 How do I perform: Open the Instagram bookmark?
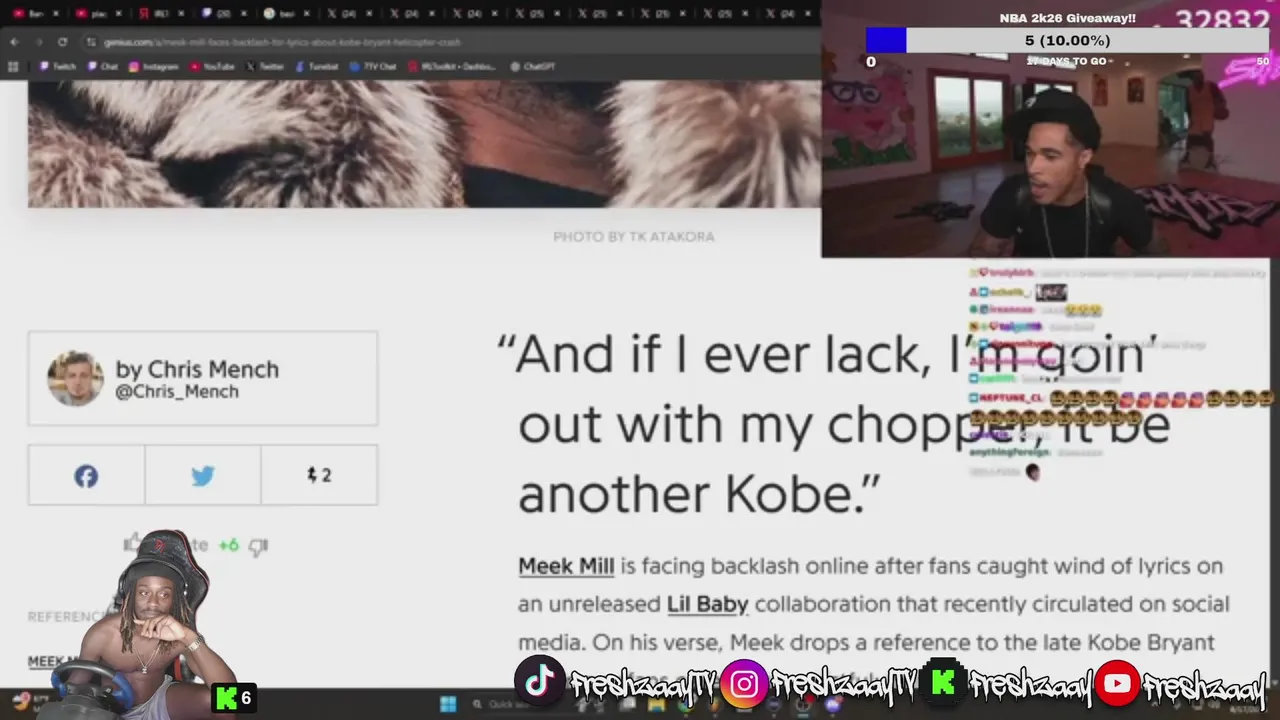pyautogui.click(x=153, y=67)
